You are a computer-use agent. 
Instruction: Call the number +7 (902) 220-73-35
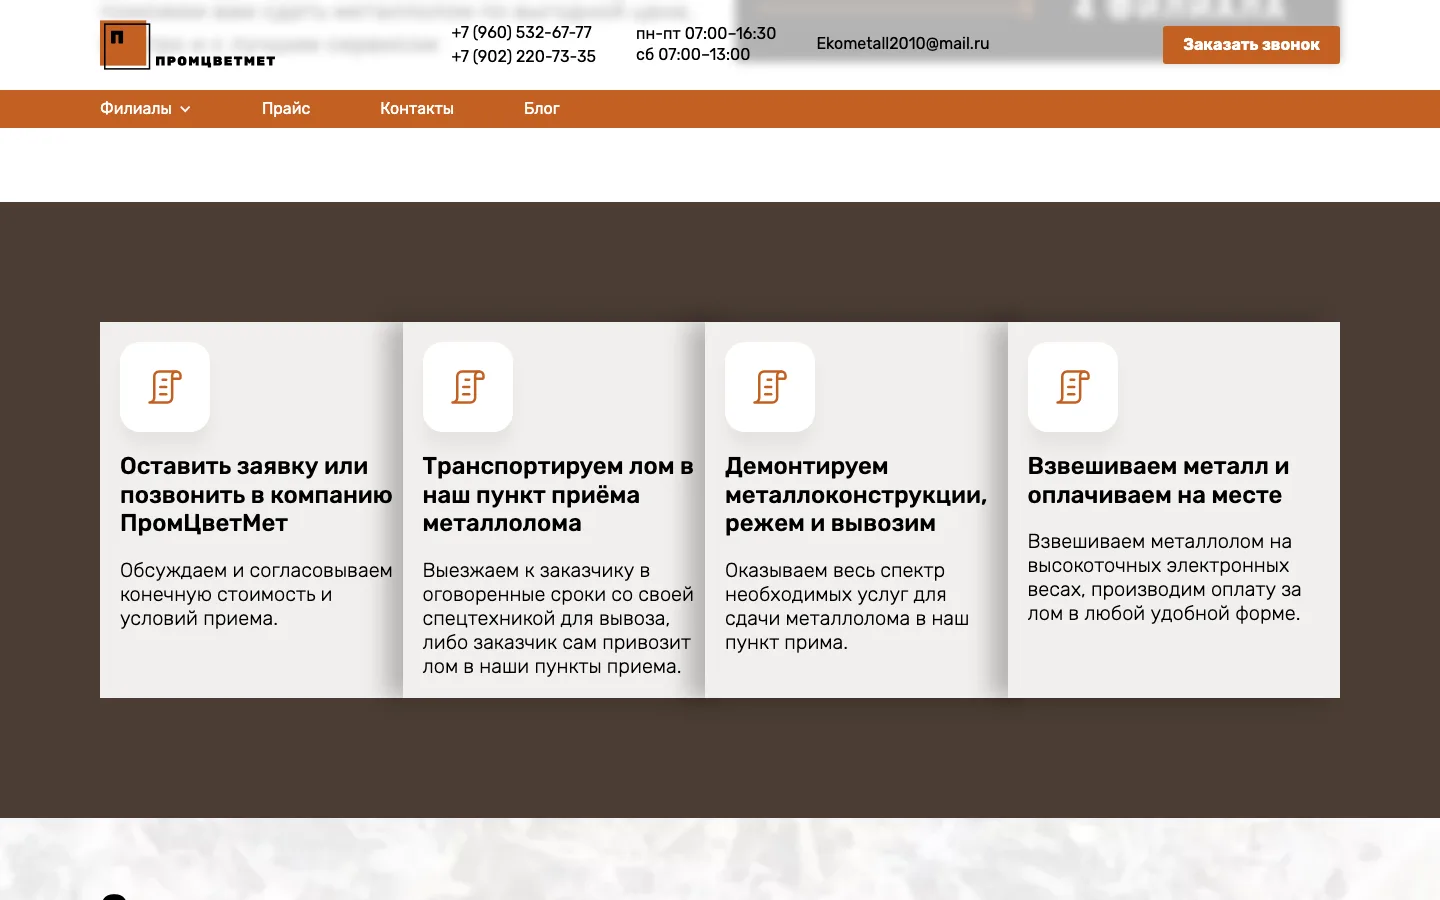click(x=524, y=57)
